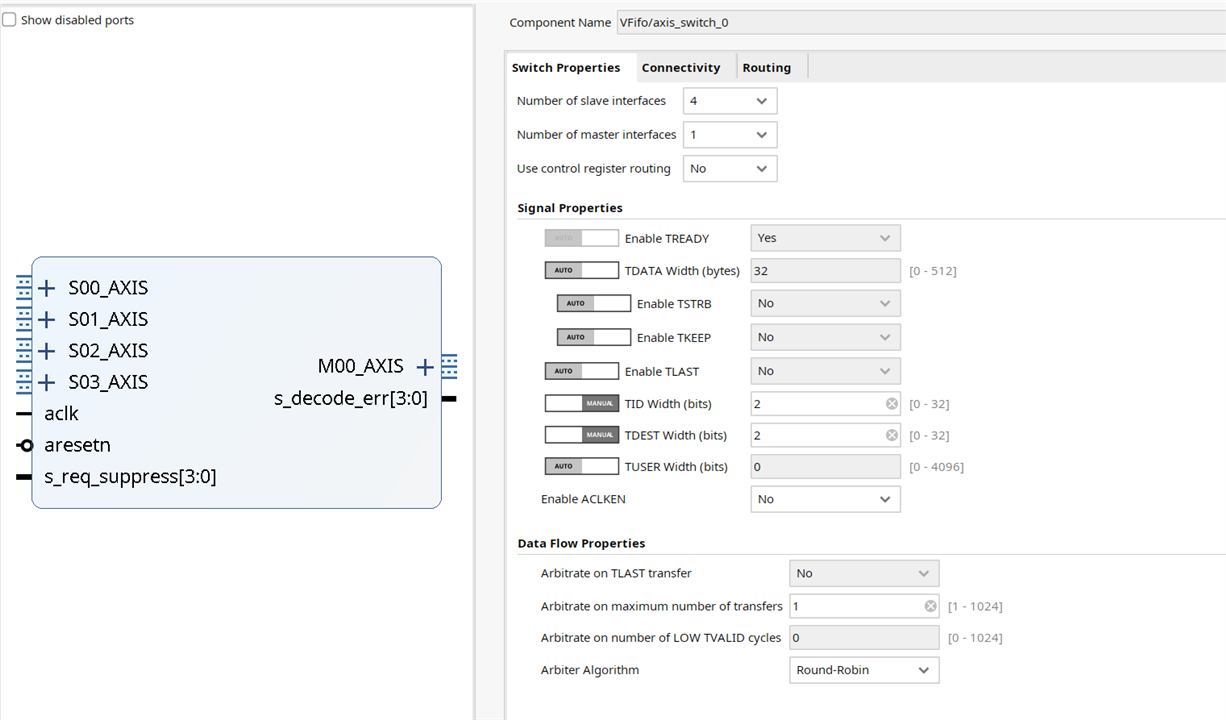The height and width of the screenshot is (720, 1226).
Task: Click the S02_AXIS bus interface pin icon
Action: [x=24, y=351]
